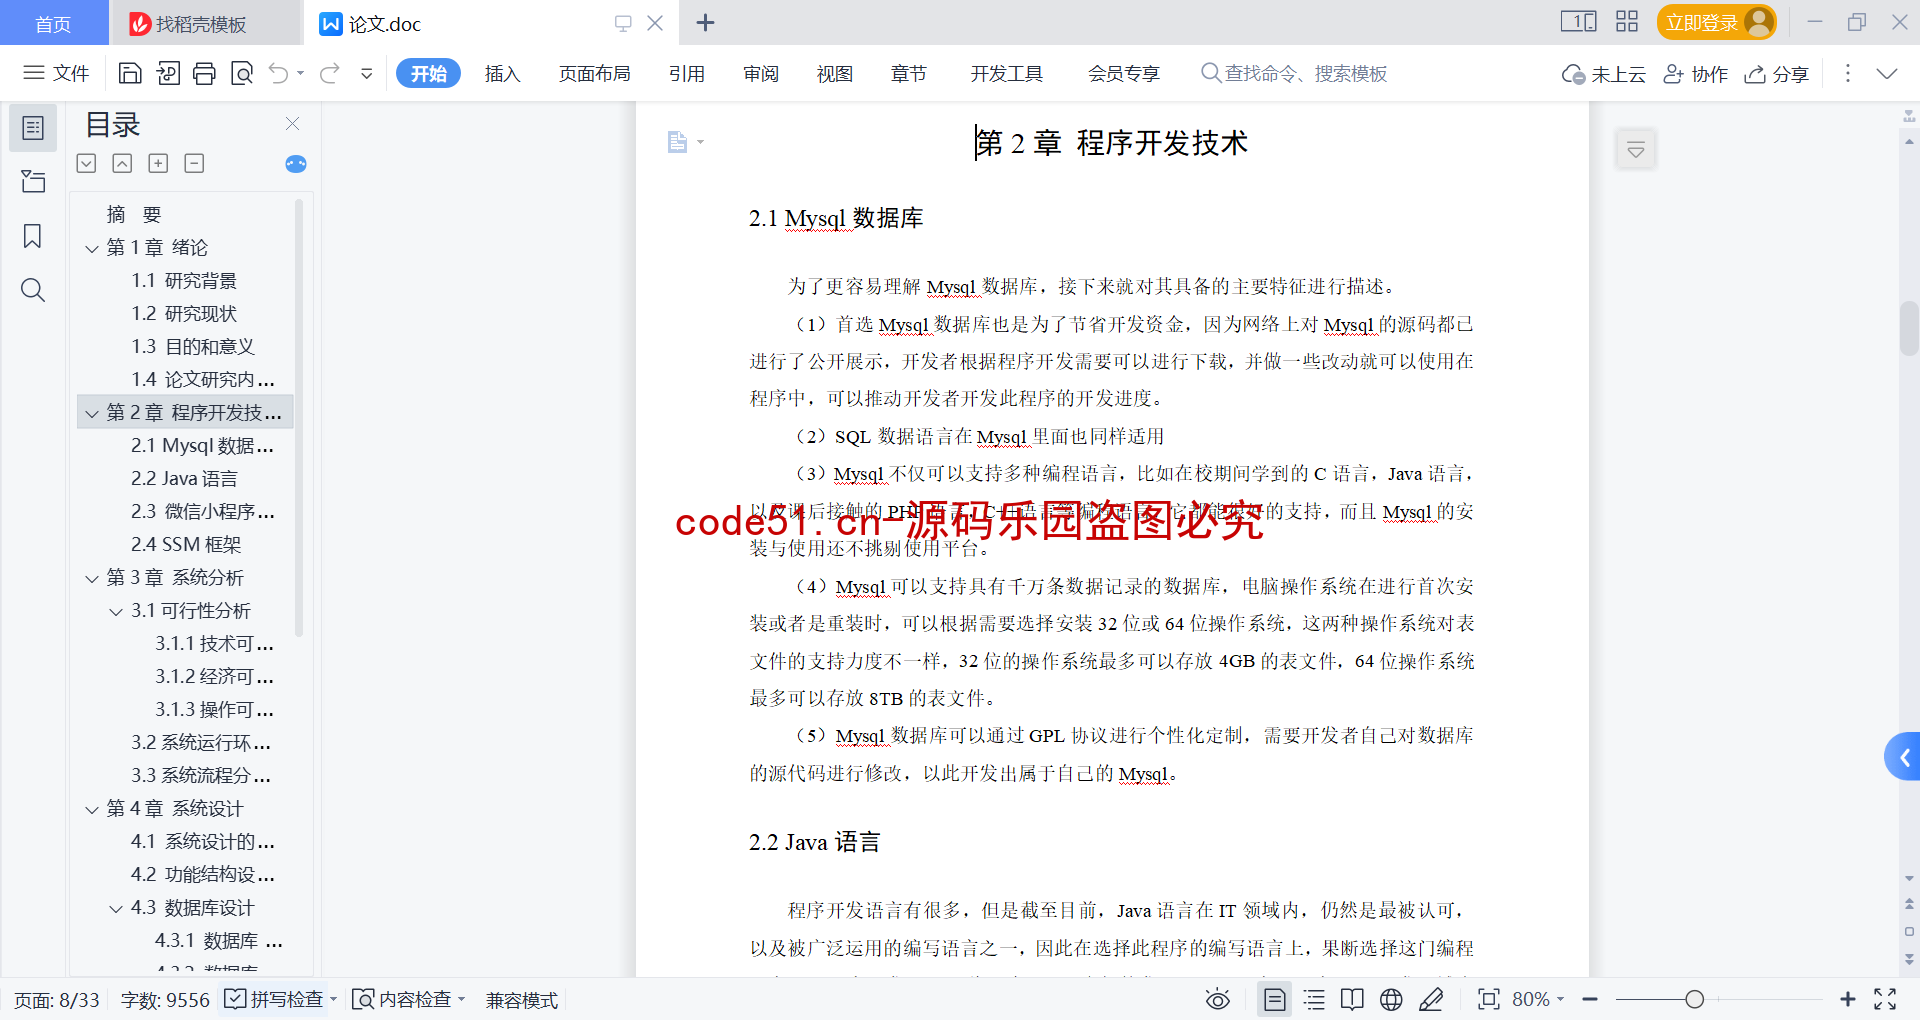Click the Redo arrow
This screenshot has width=1920, height=1020.
(330, 73)
